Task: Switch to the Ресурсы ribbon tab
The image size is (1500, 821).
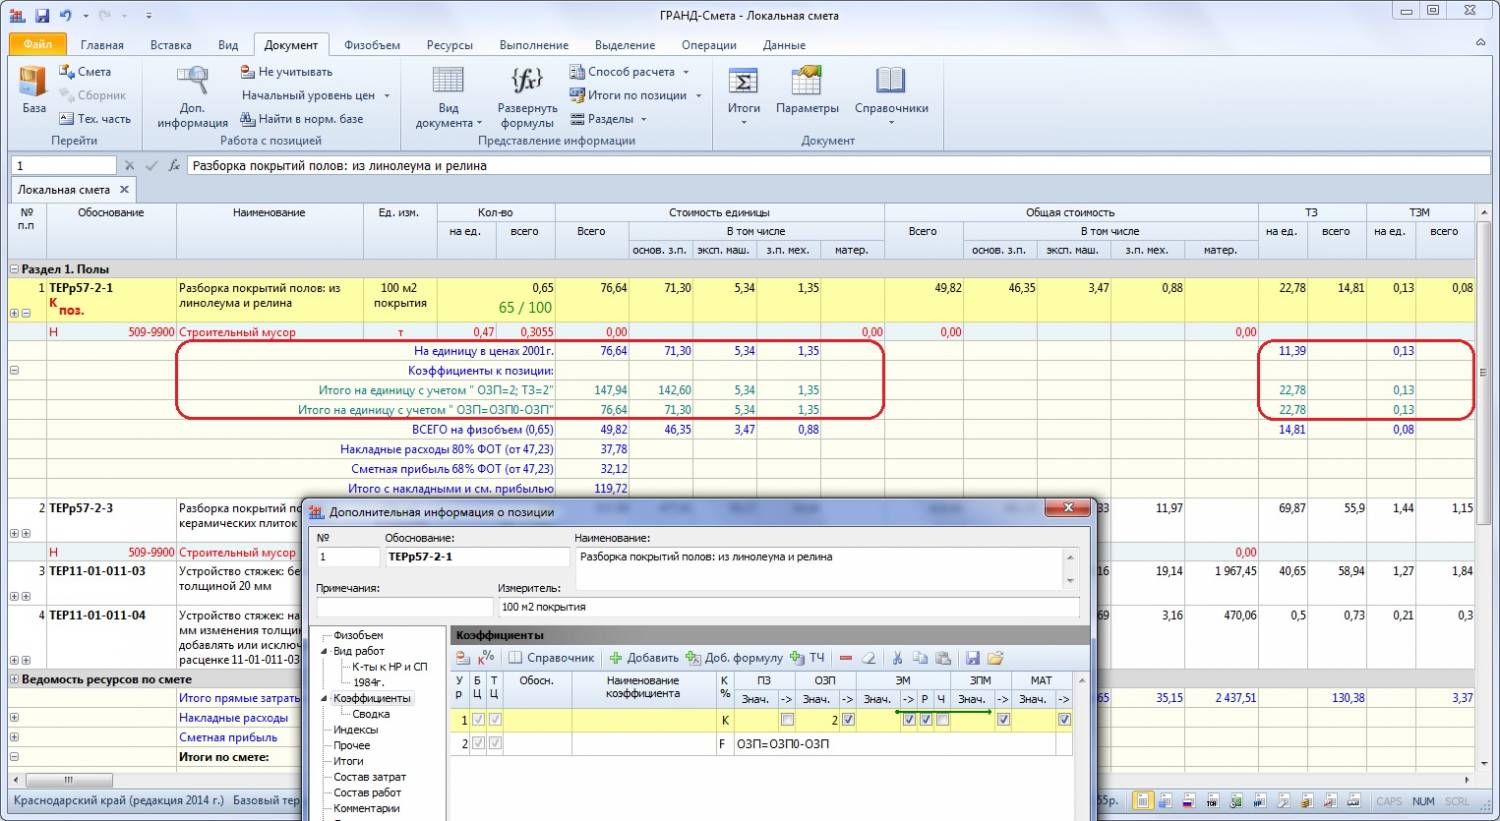Action: [x=449, y=45]
